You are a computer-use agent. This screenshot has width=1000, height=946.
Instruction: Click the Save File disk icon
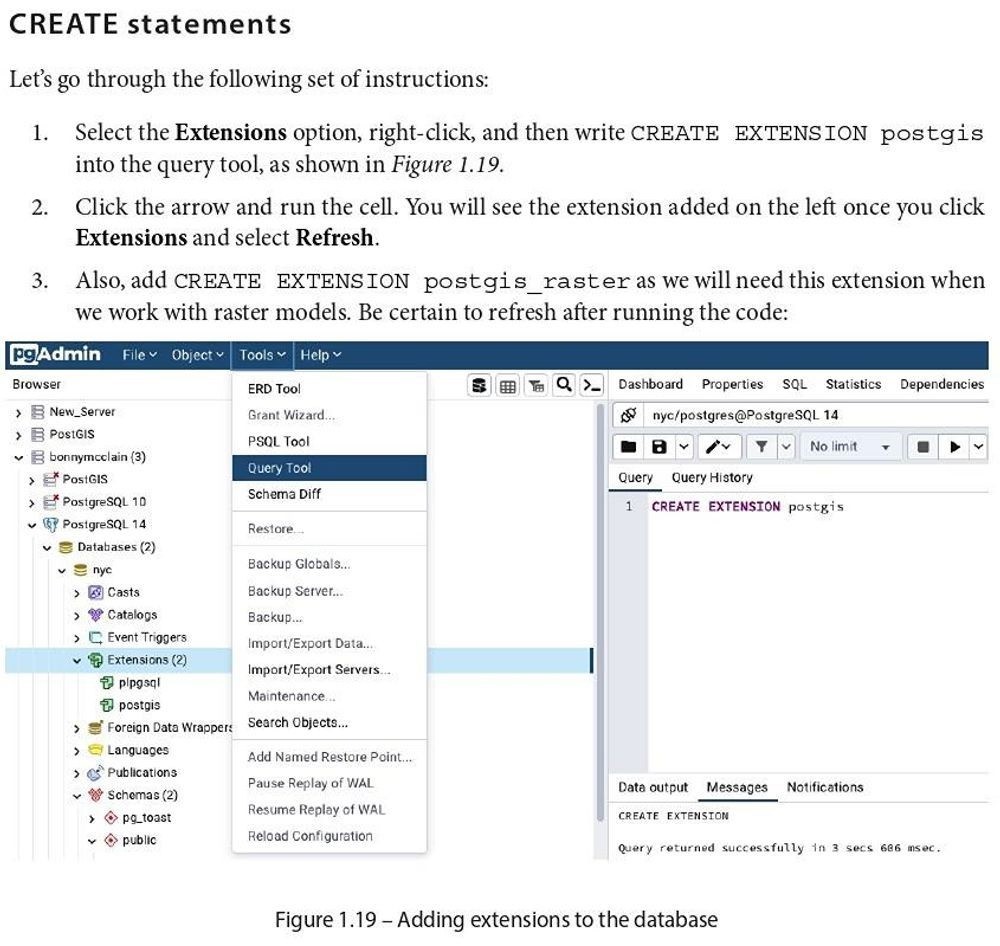[659, 447]
